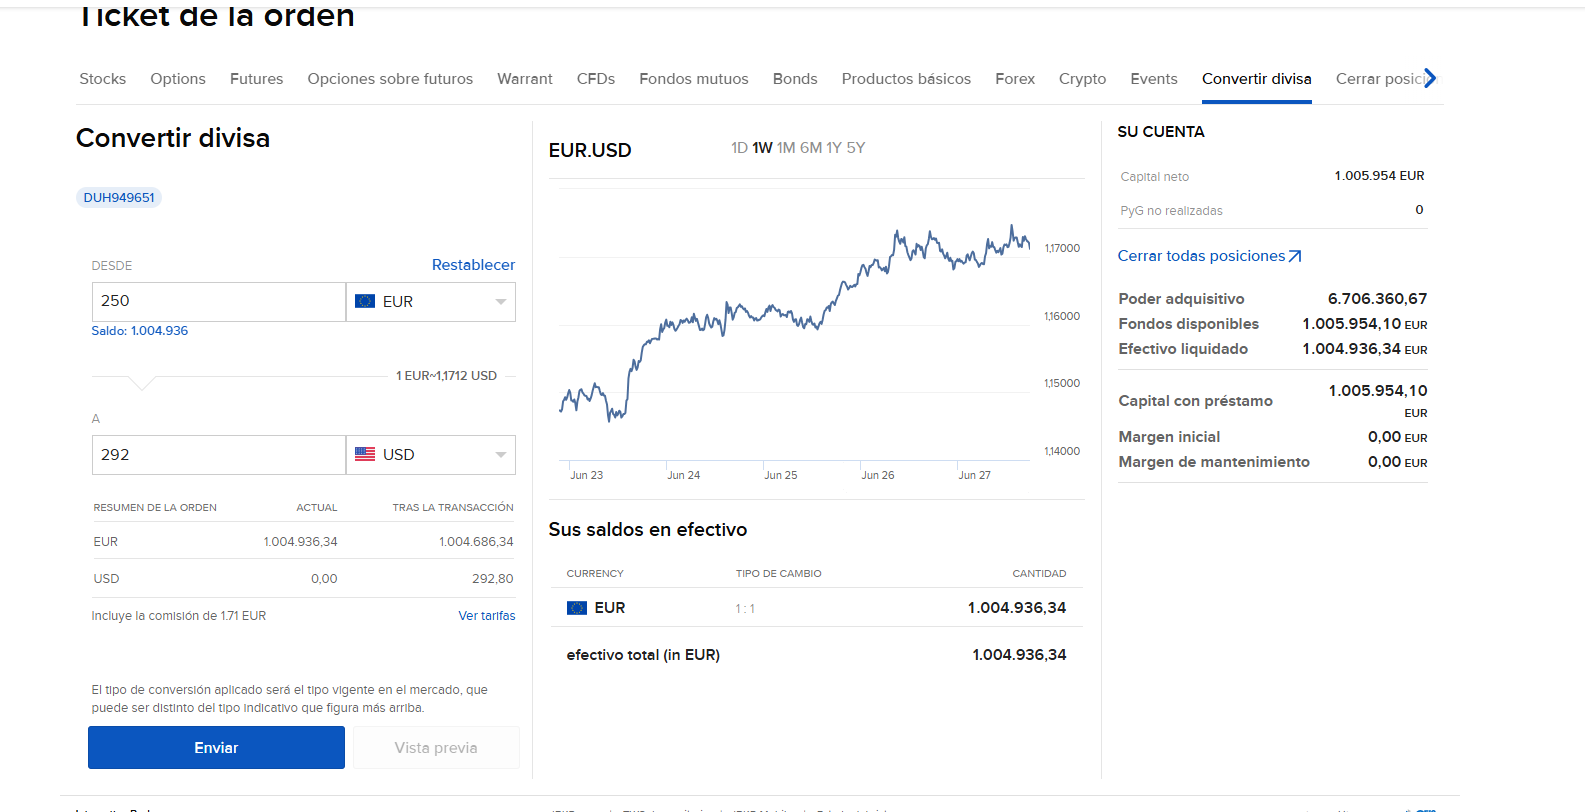
Task: Switch to the Bonds tab
Action: click(x=795, y=79)
